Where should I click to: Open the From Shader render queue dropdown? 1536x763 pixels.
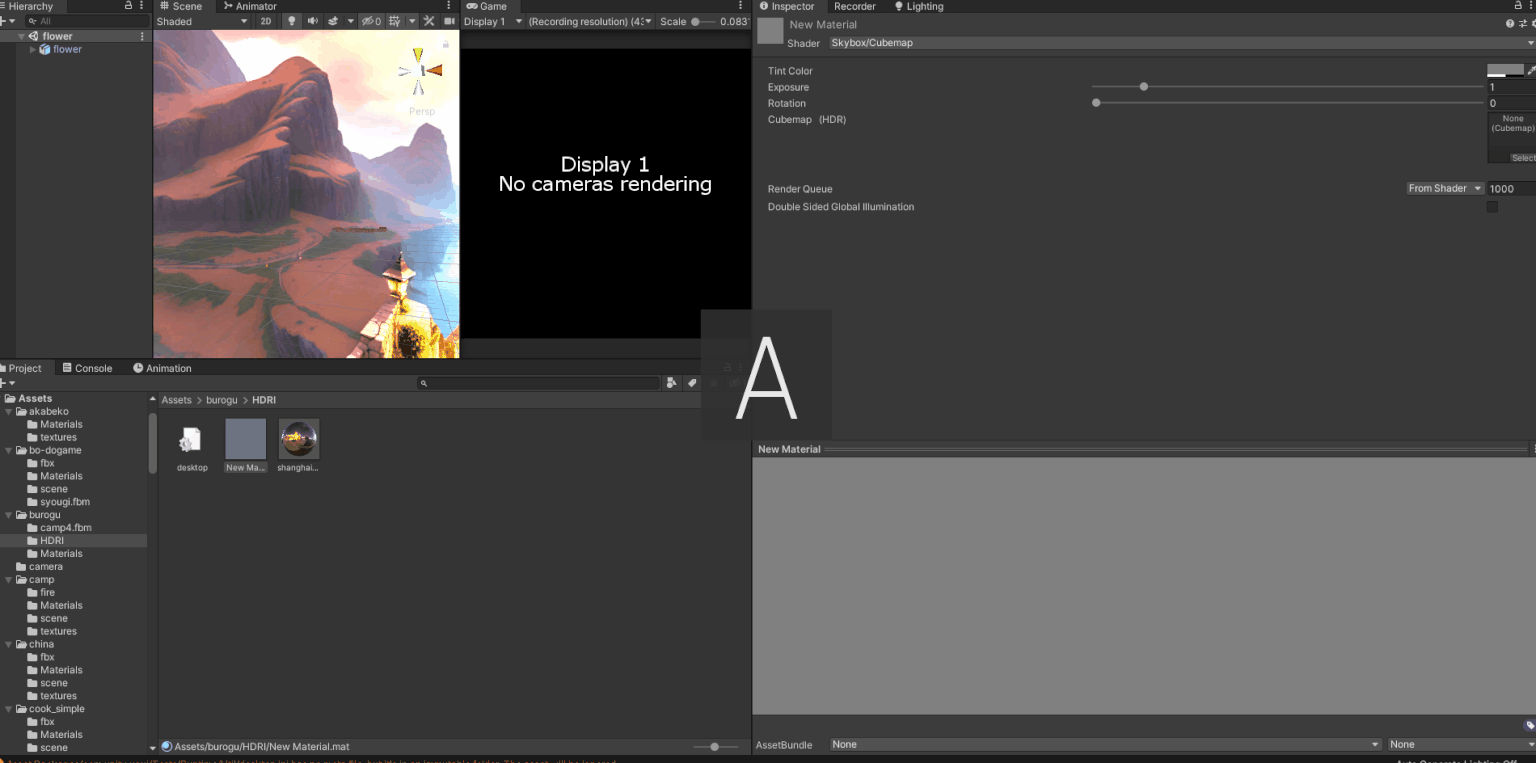pyautogui.click(x=1444, y=188)
